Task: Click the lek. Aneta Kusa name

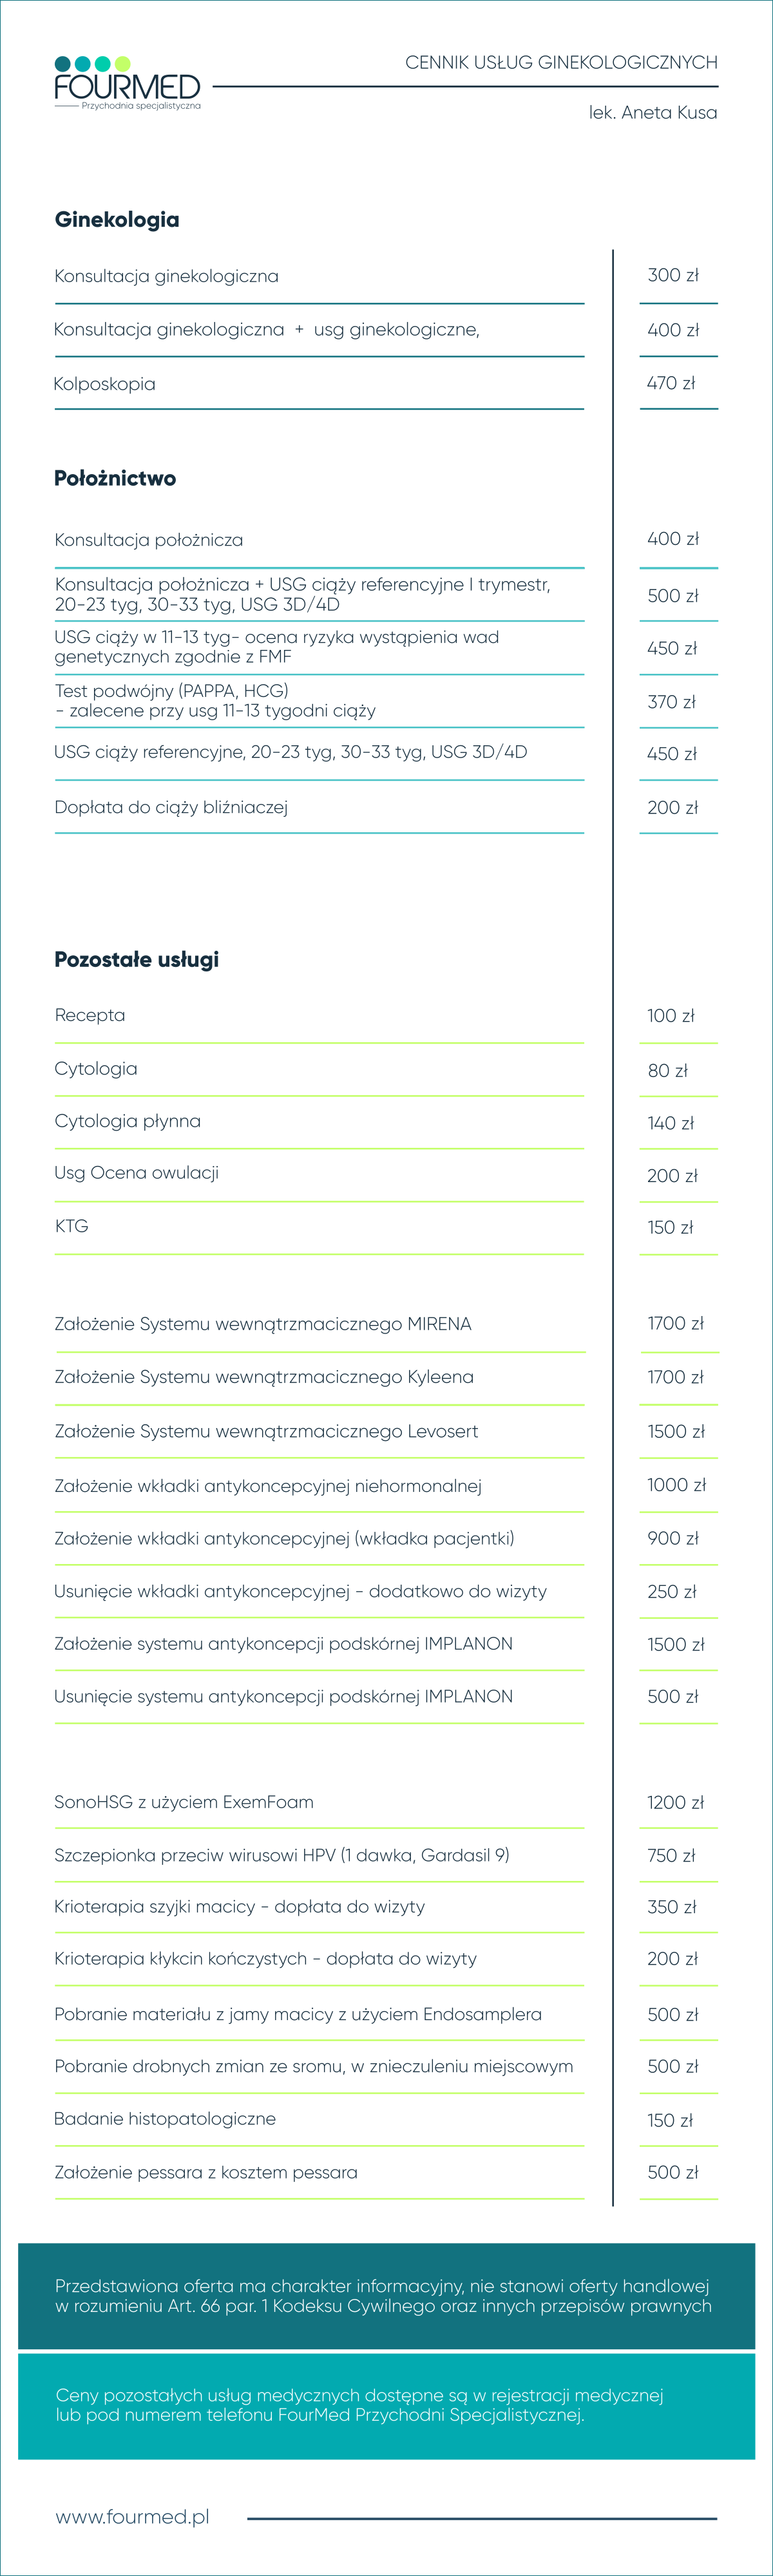Action: point(653,113)
